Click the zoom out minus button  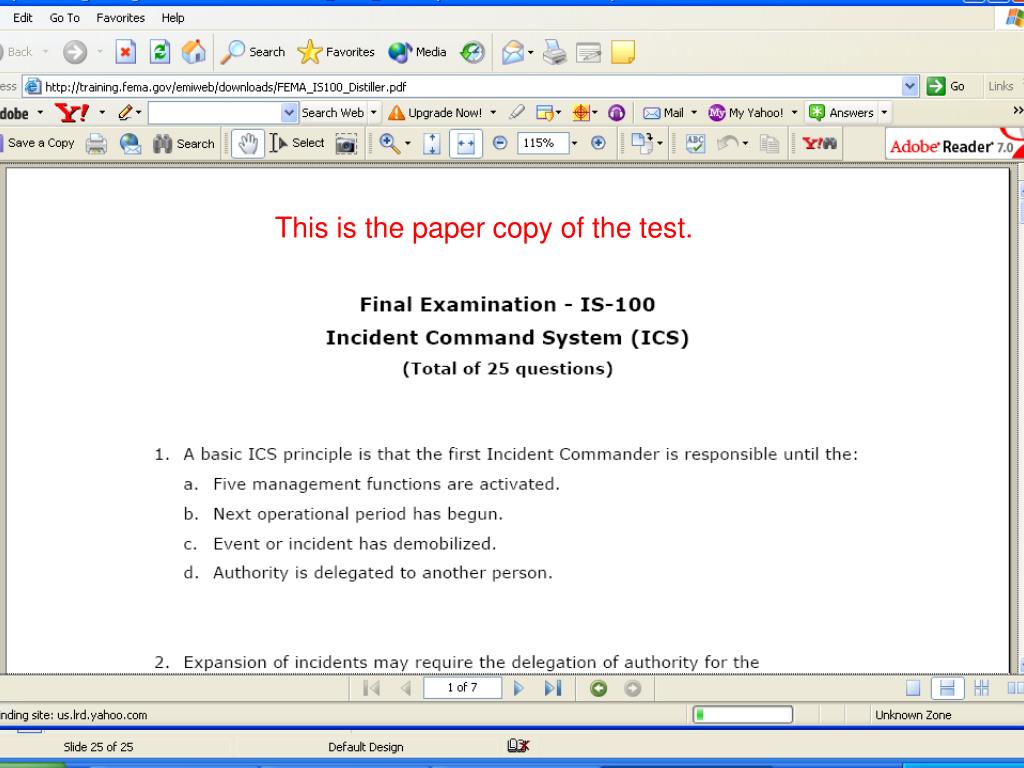point(500,143)
